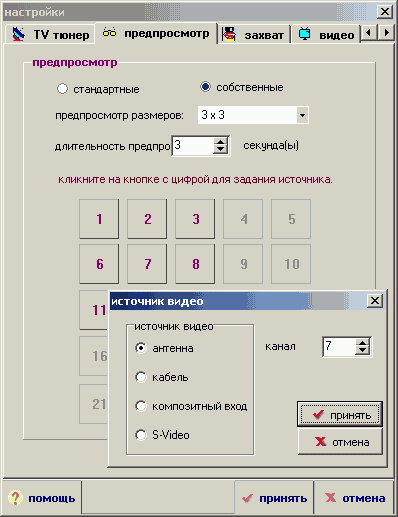Click the question mark help icon
398x517 pixels.
(x=15, y=498)
